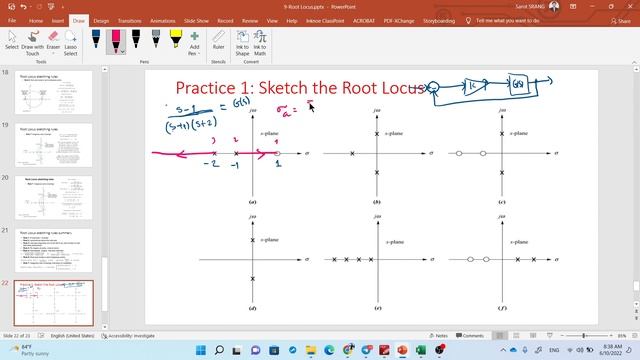This screenshot has height=360, width=640.
Task: Open the Eraser options dropdown
Action: pos(53,53)
